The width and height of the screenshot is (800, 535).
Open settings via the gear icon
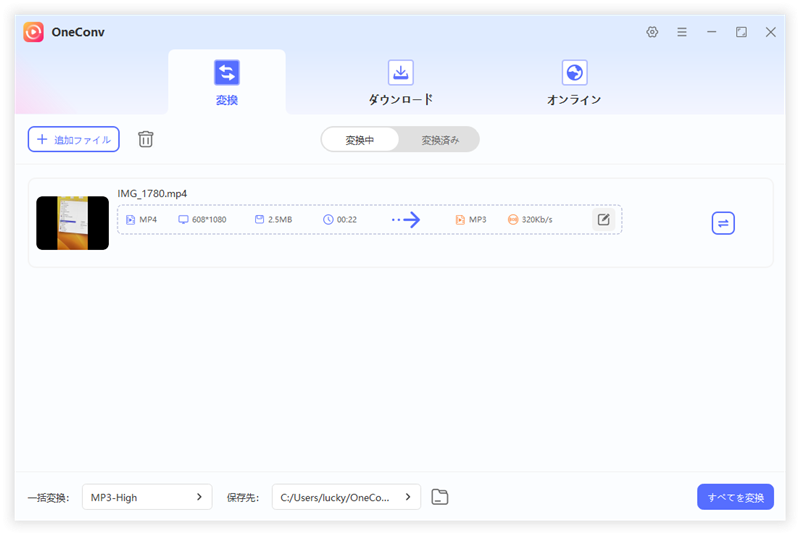(x=652, y=32)
